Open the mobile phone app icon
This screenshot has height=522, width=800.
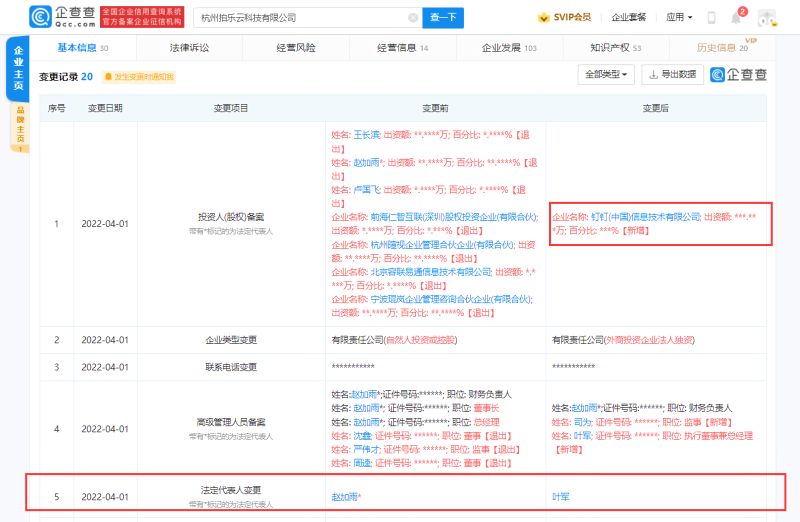pos(711,18)
